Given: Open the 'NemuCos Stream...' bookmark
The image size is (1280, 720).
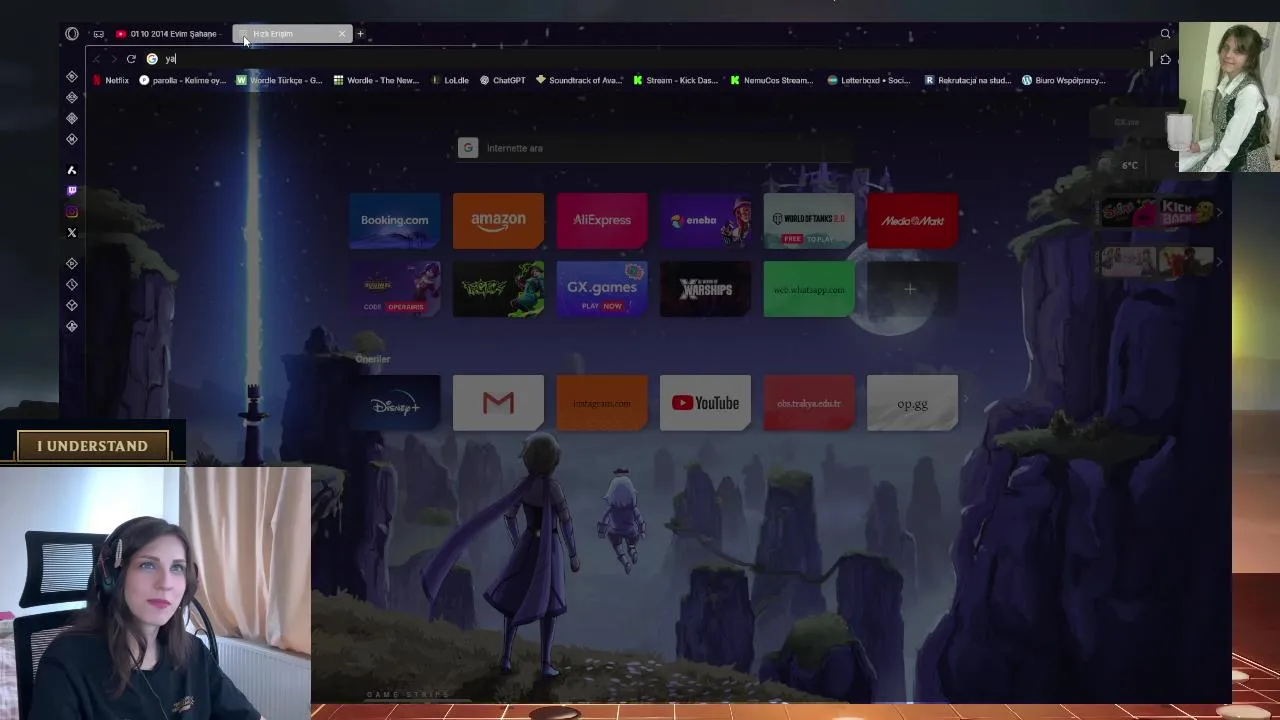Looking at the screenshot, I should click(x=772, y=80).
